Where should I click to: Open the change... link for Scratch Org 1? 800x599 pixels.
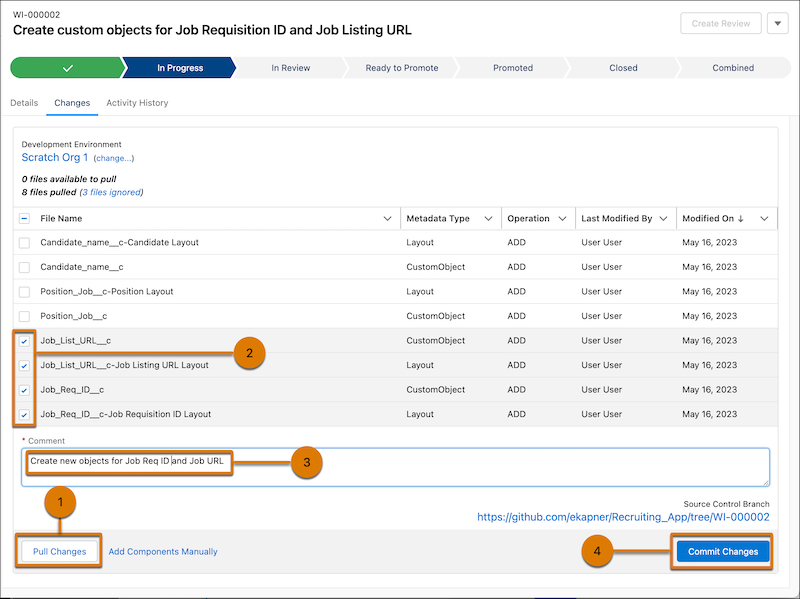(x=113, y=158)
